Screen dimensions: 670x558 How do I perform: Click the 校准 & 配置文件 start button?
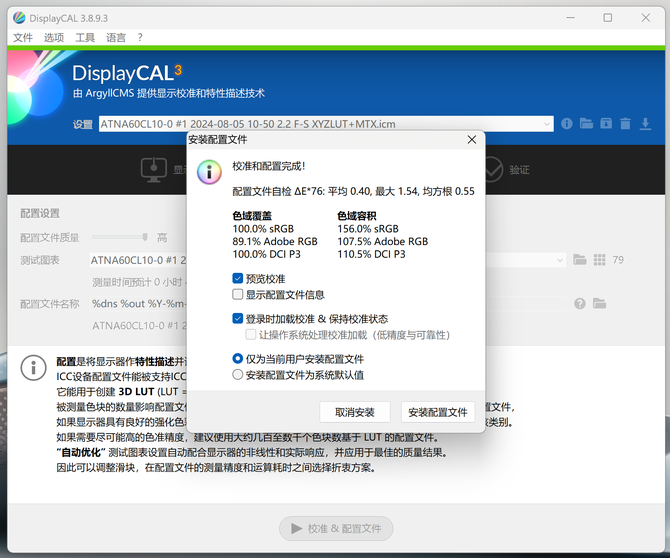coord(336,529)
